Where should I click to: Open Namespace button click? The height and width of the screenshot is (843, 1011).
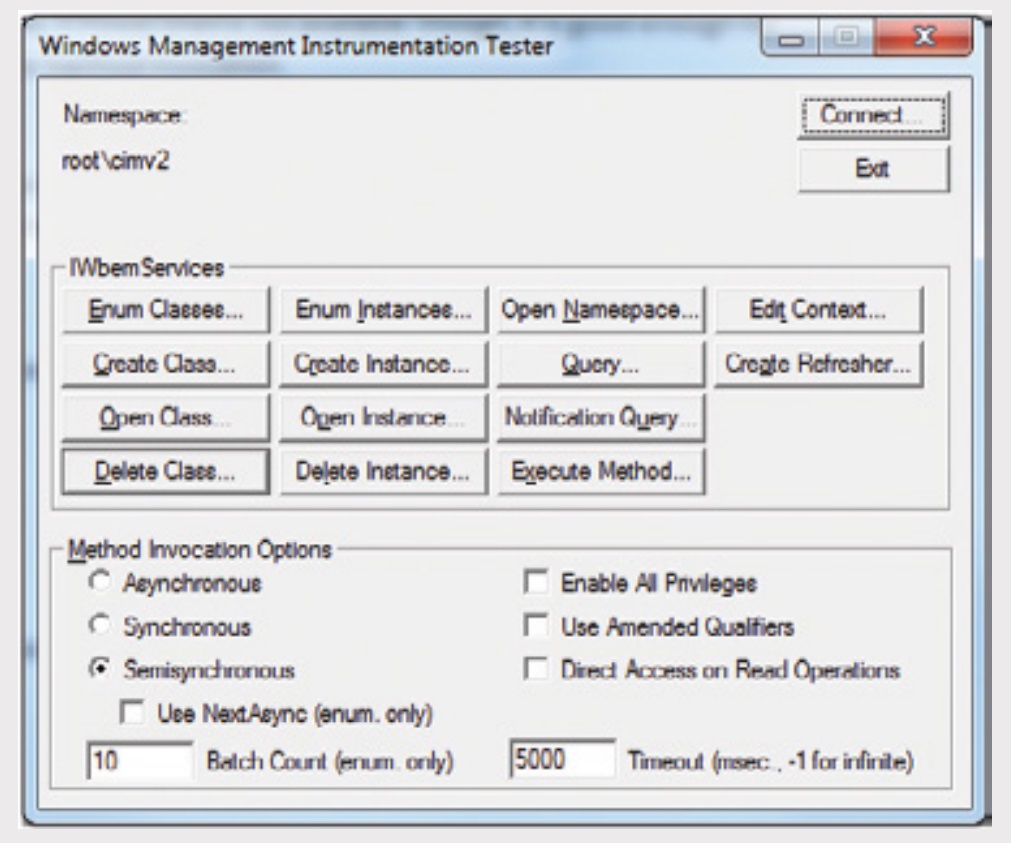[600, 312]
